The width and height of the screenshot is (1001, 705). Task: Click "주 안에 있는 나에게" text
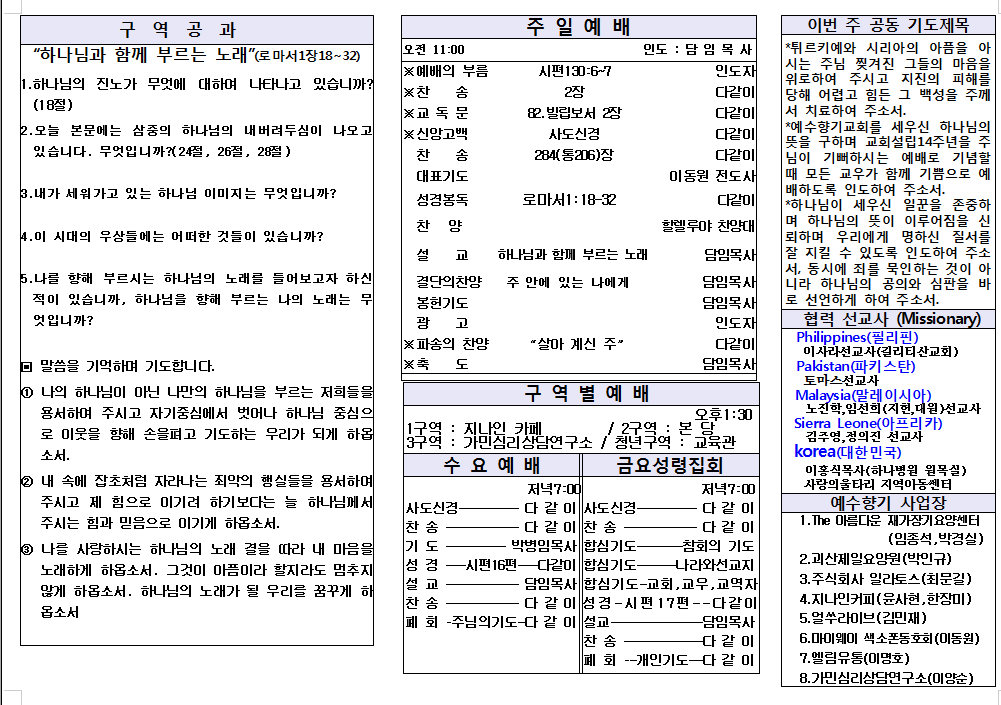[x=568, y=282]
